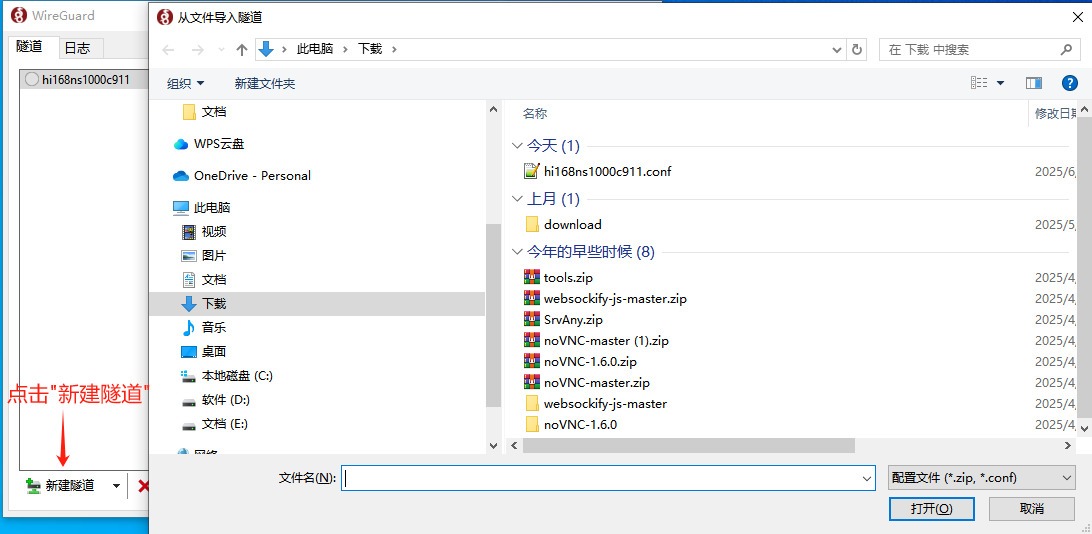The width and height of the screenshot is (1092, 534).
Task: Click the refresh button beside address bar
Action: click(857, 49)
